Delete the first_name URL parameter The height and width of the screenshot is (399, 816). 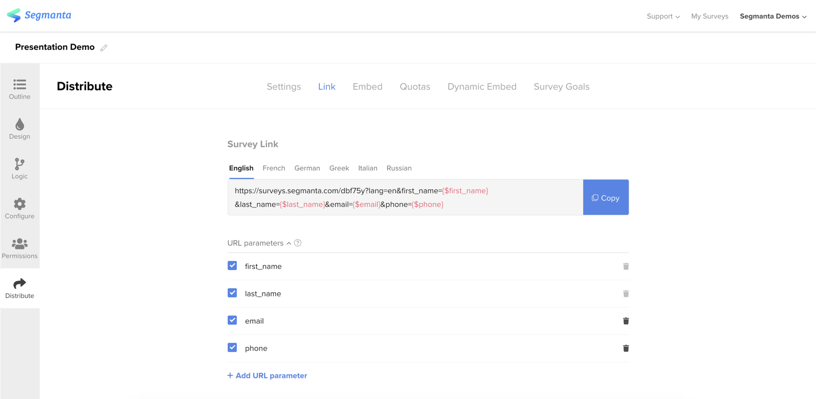pyautogui.click(x=626, y=266)
